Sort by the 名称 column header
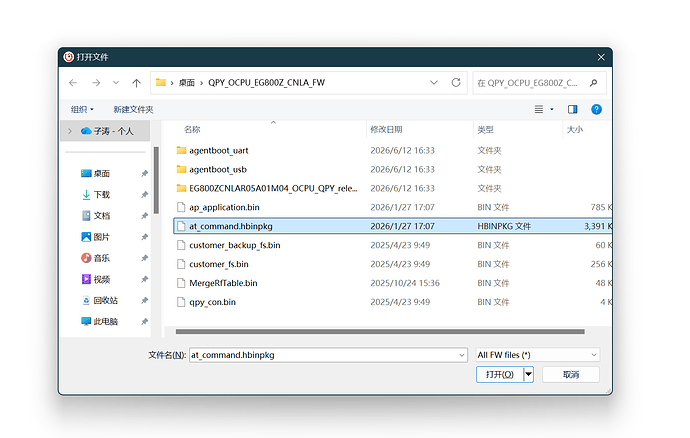The image size is (690, 438). 192,129
